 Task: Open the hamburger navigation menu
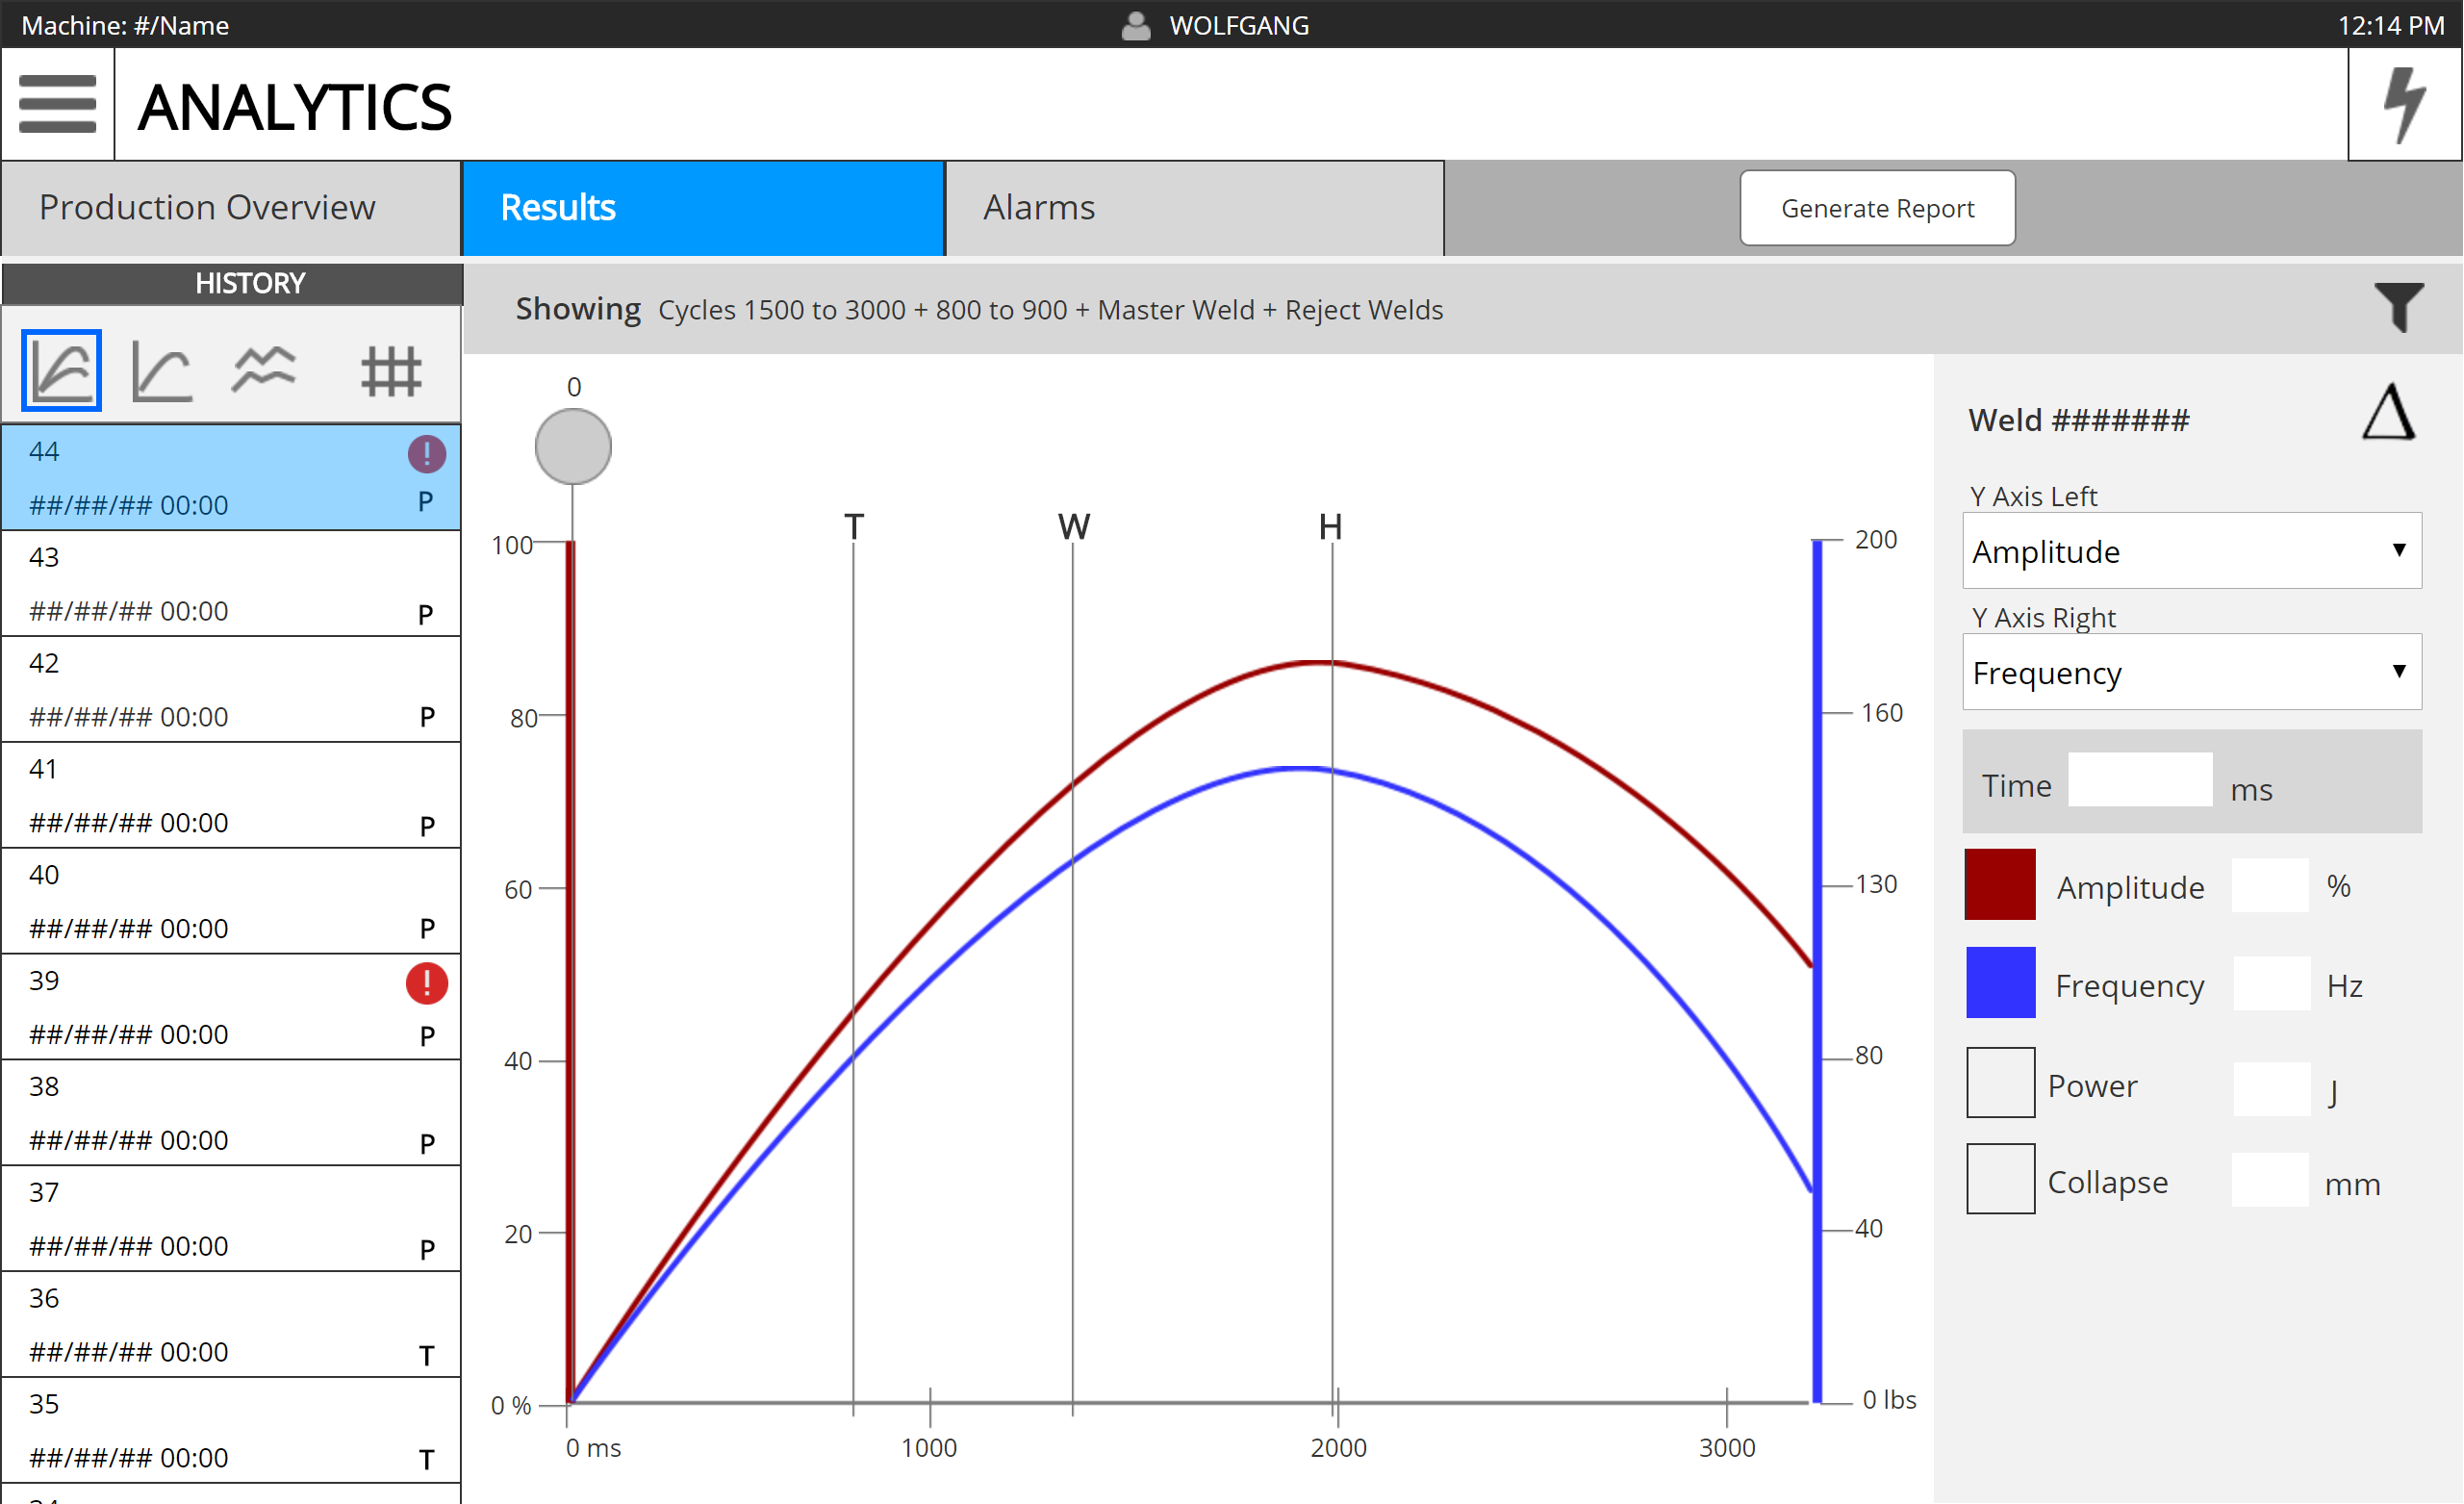click(57, 104)
